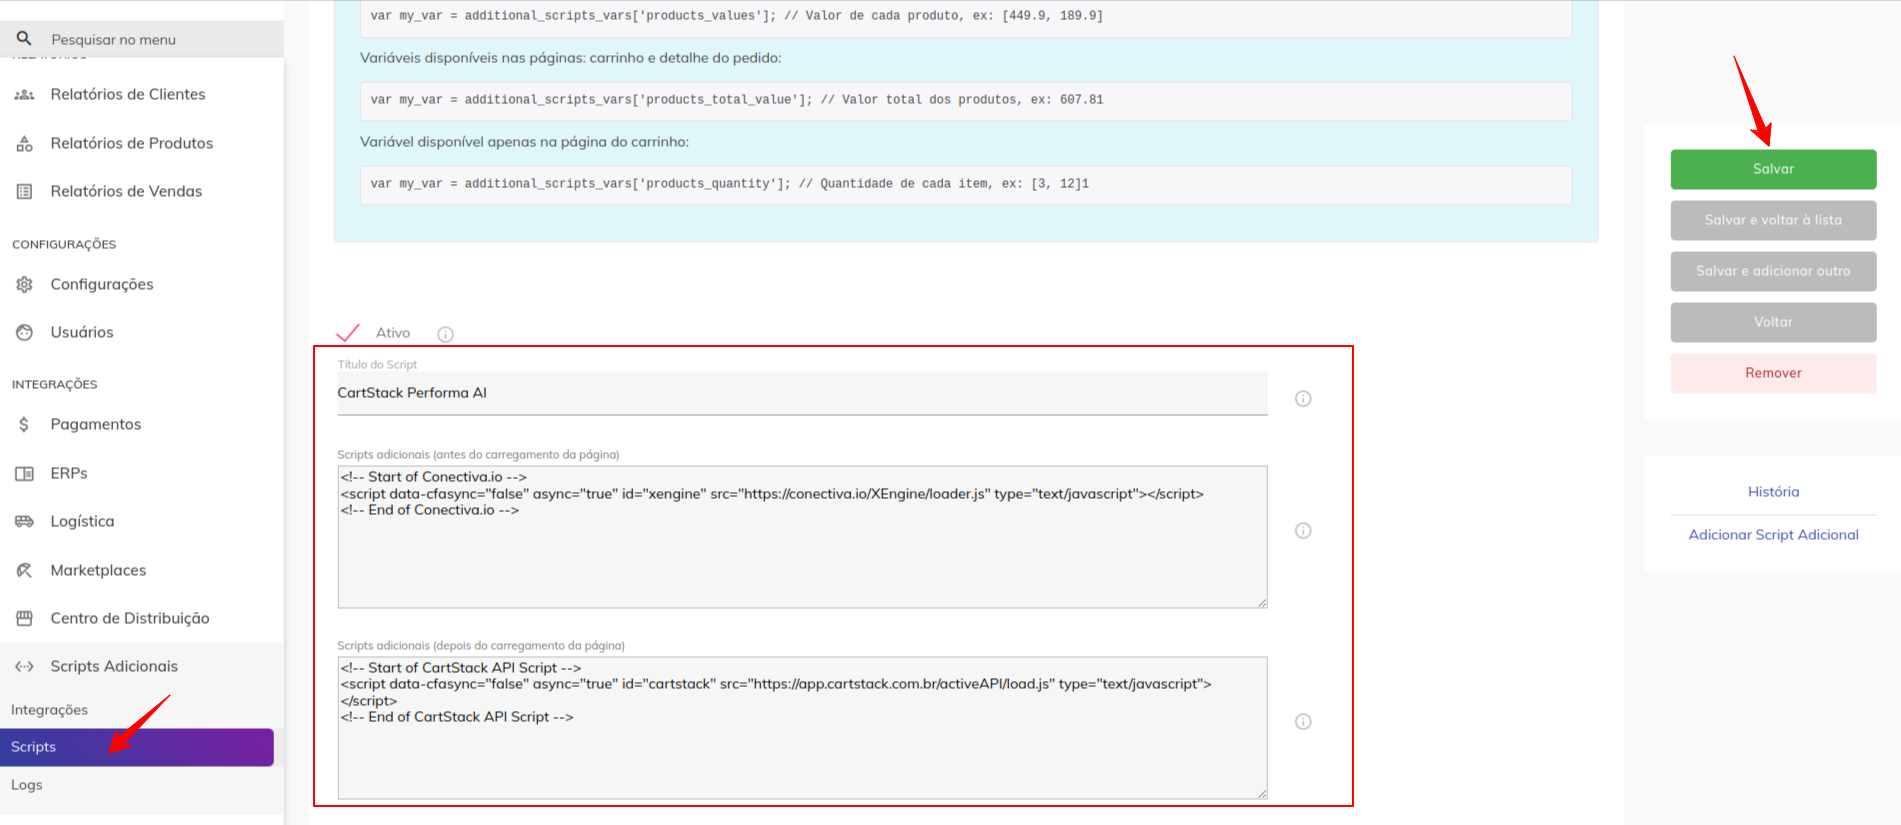Screen dimensions: 1901x825
Task: Click the Pagamentos dollar icon
Action: click(x=24, y=424)
